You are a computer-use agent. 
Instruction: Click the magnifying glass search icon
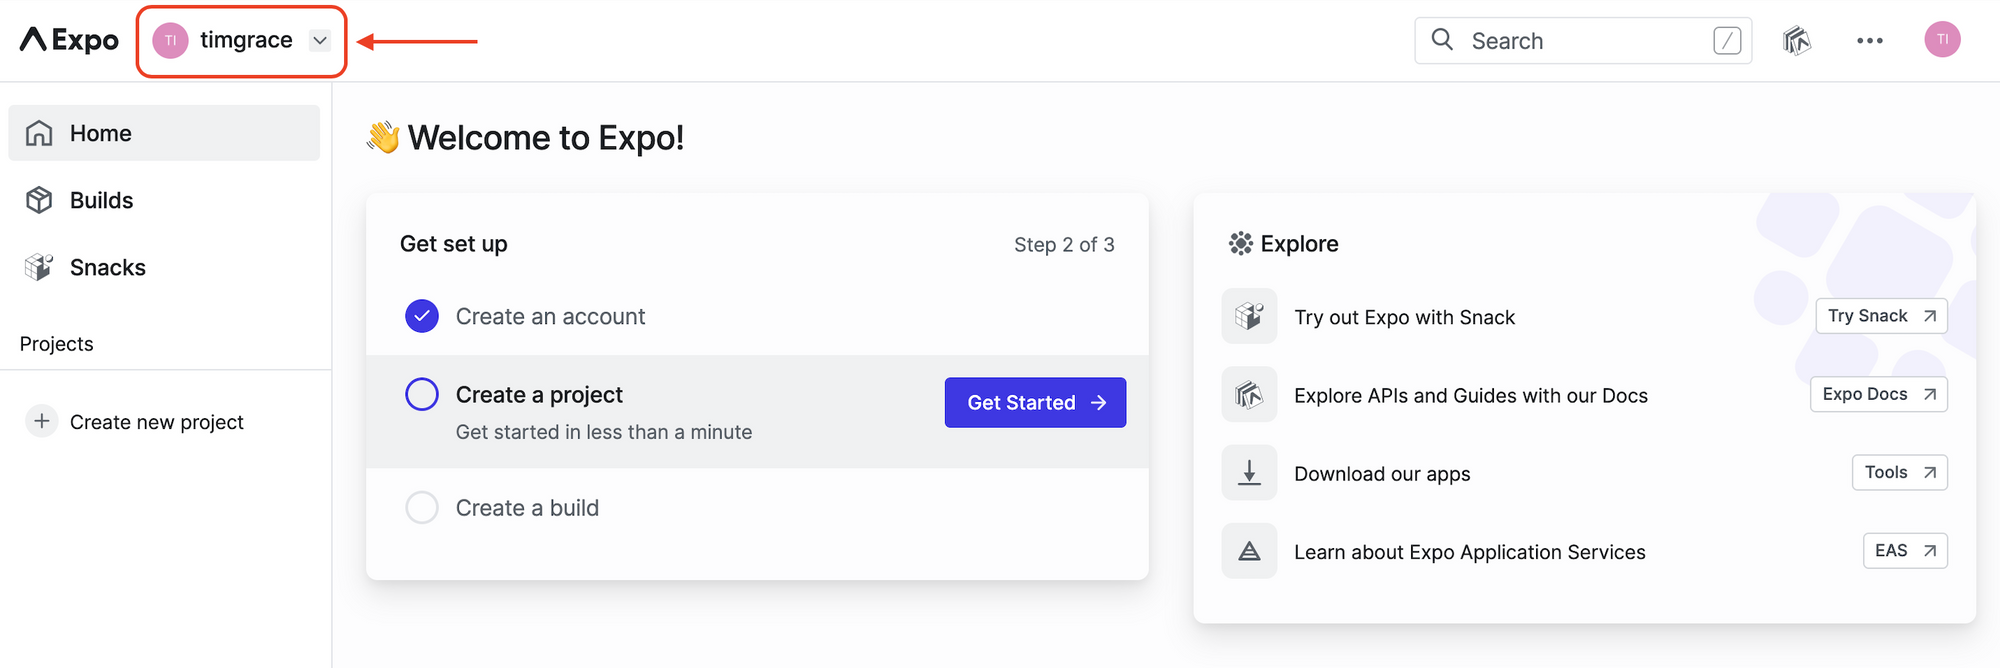click(1442, 40)
